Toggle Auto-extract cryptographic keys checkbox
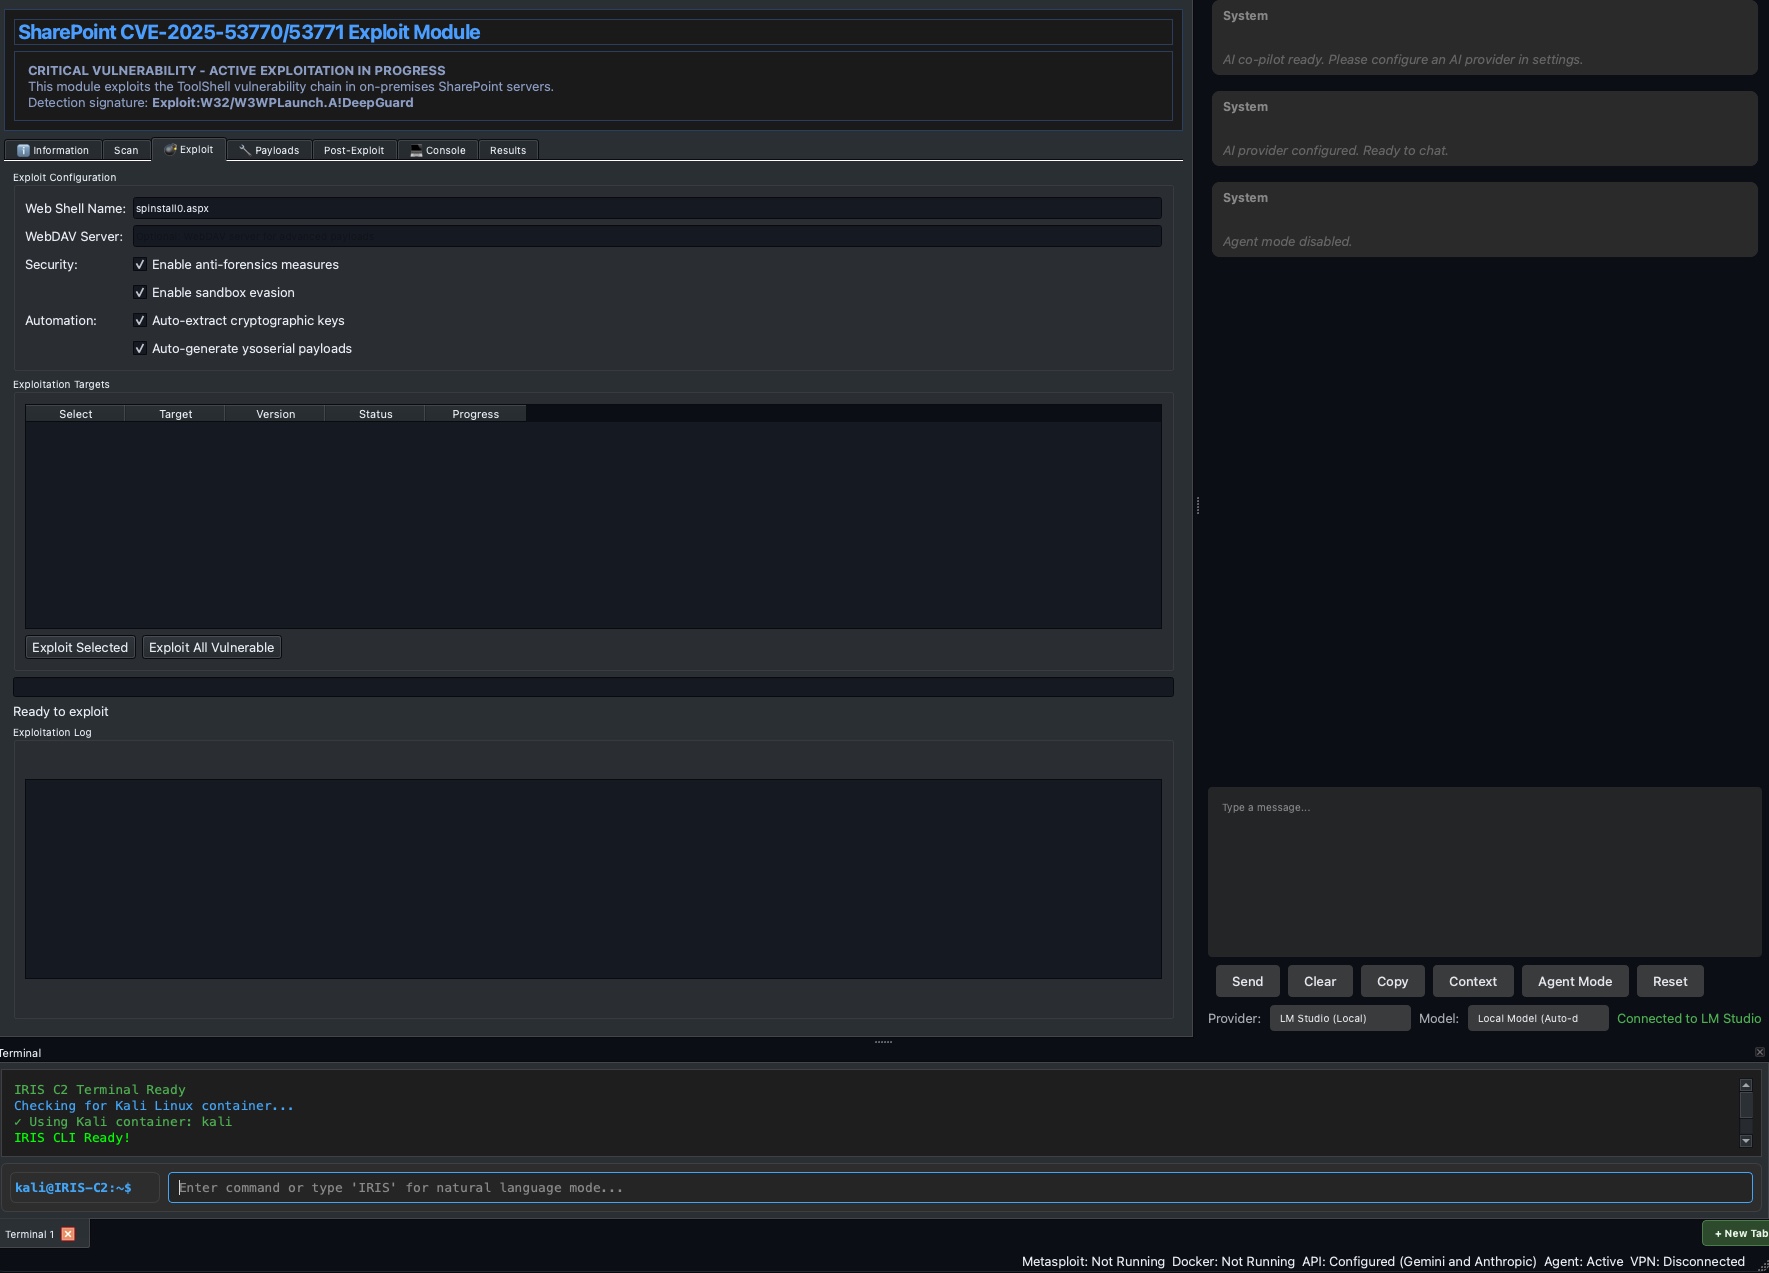 [x=140, y=321]
